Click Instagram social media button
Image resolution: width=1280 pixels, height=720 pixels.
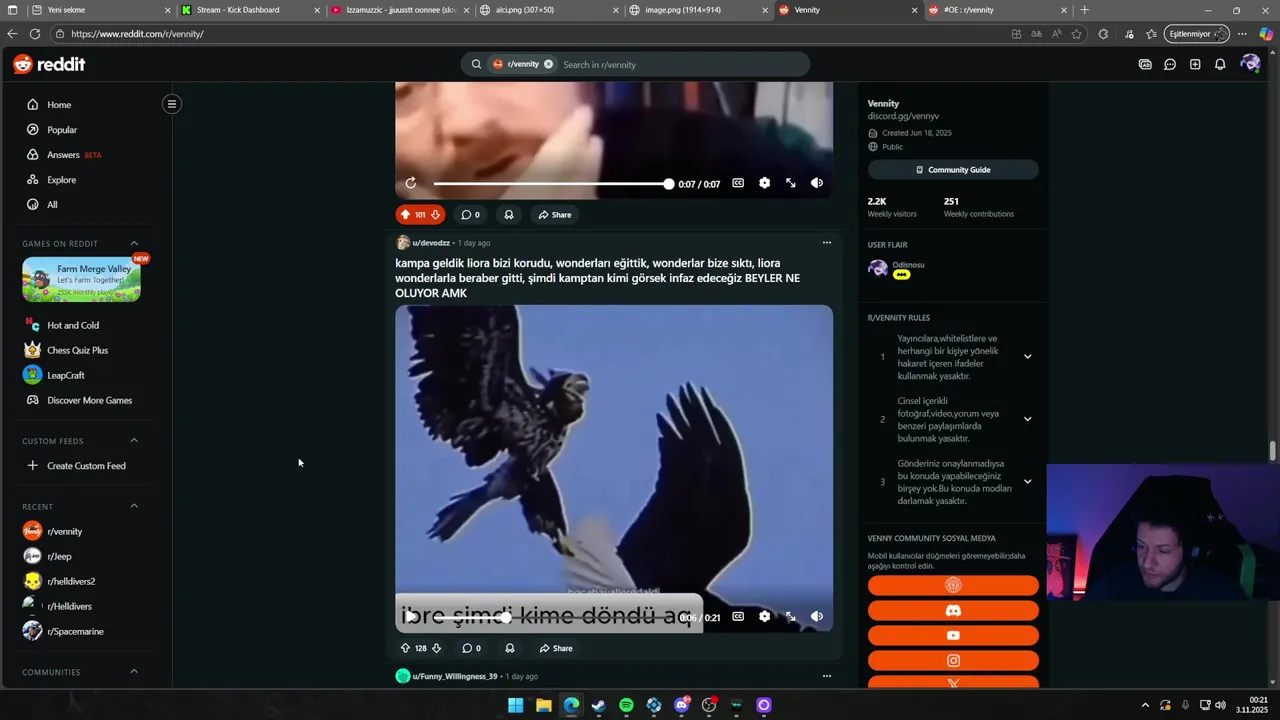[953, 660]
